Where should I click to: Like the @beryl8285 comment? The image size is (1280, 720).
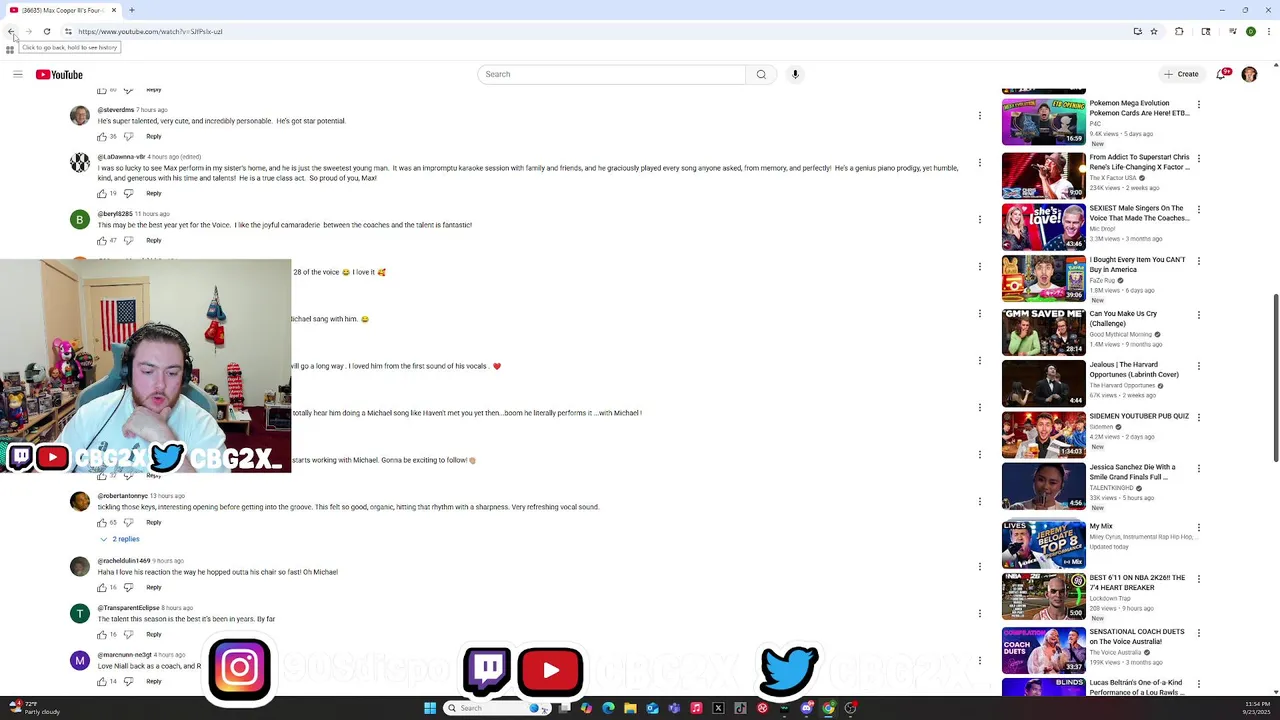(x=102, y=240)
